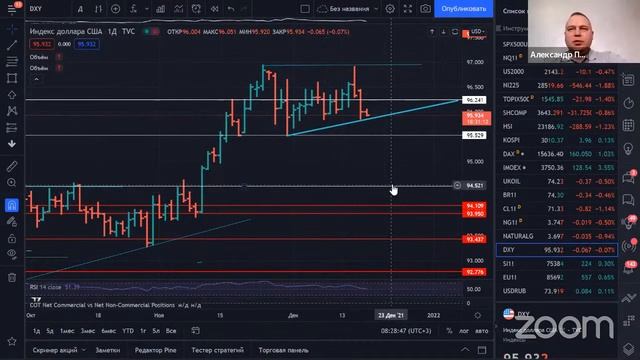640x360 pixels.
Task: Select the Fibonacci/pitchfork tool group
Action: pyautogui.click(x=12, y=62)
